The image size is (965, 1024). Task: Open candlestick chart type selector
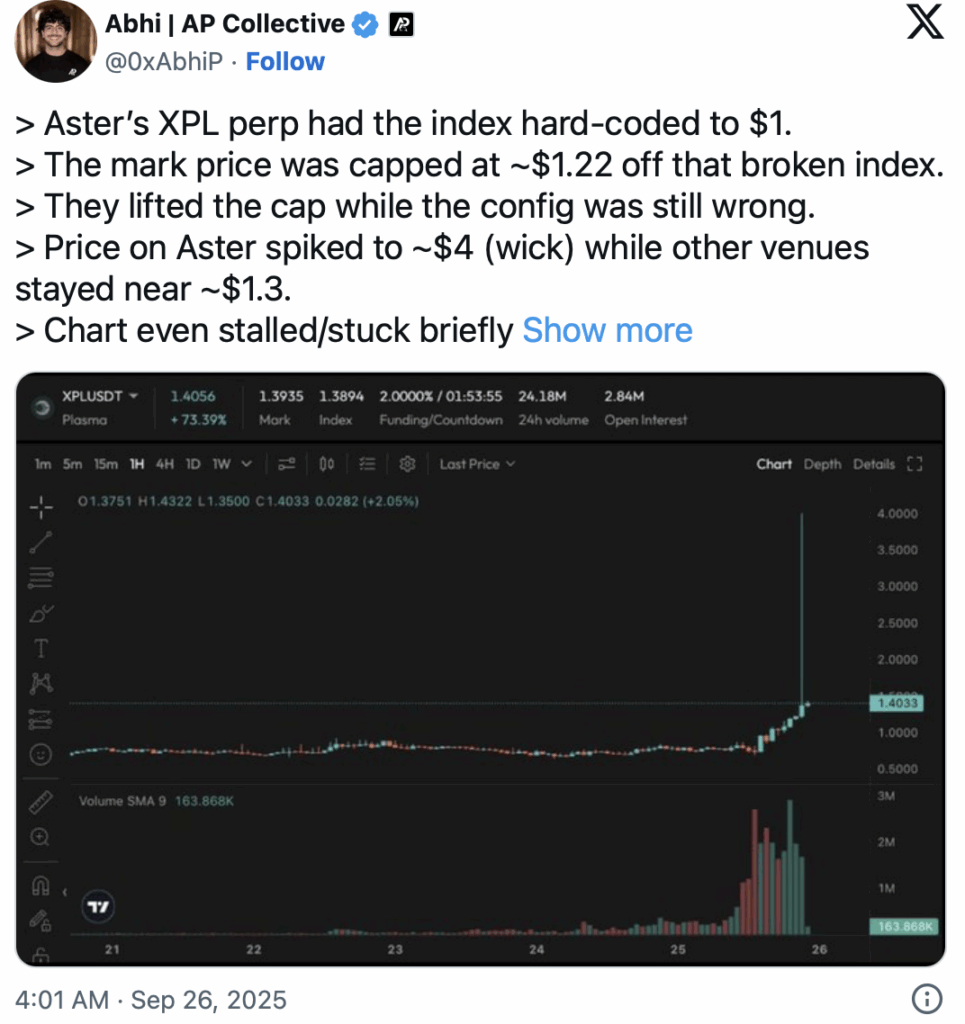327,464
